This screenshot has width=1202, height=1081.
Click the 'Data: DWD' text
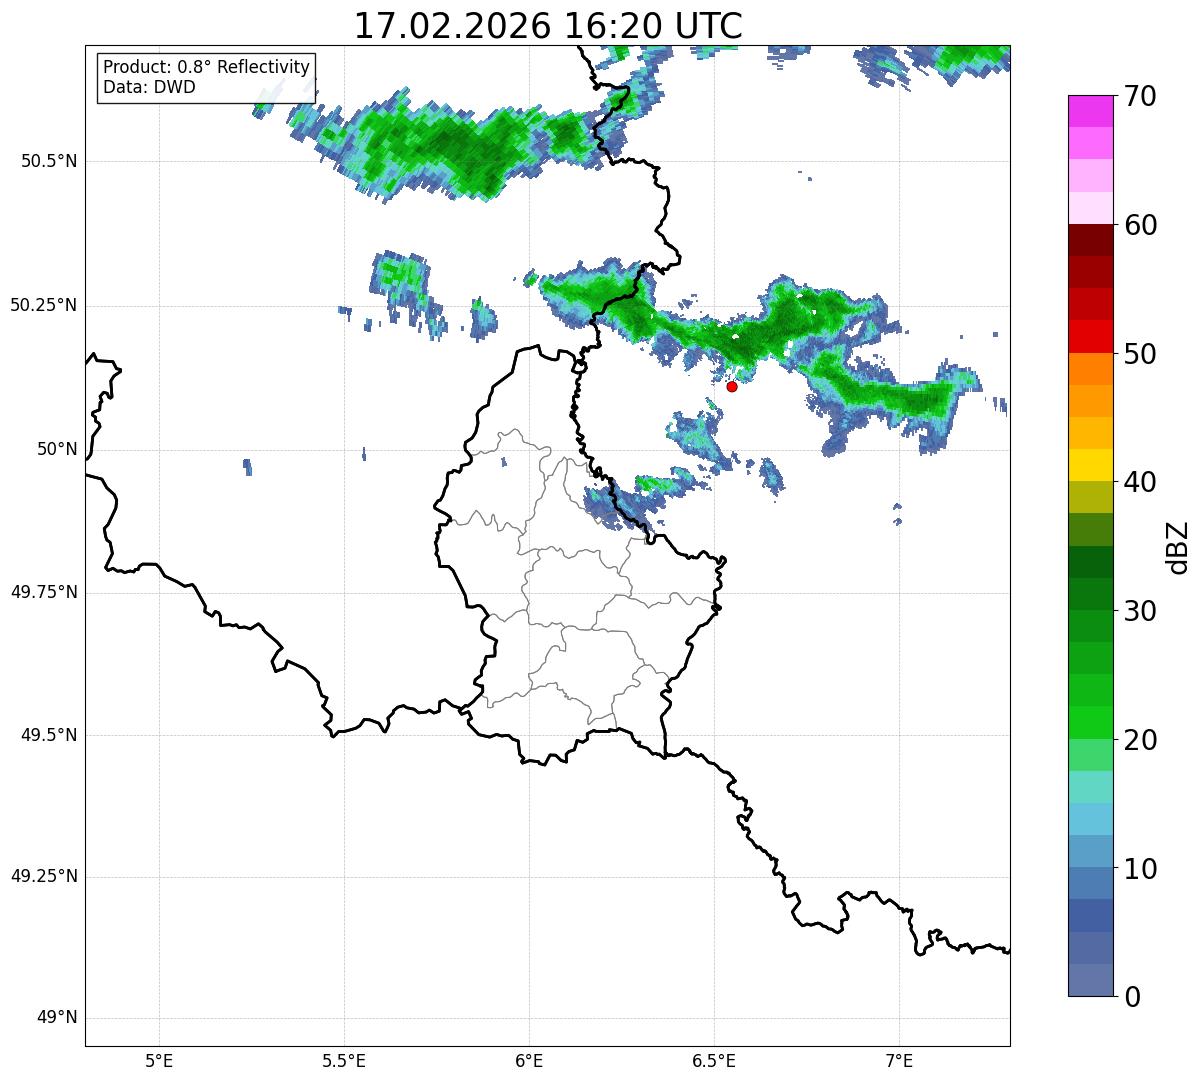click(x=150, y=87)
